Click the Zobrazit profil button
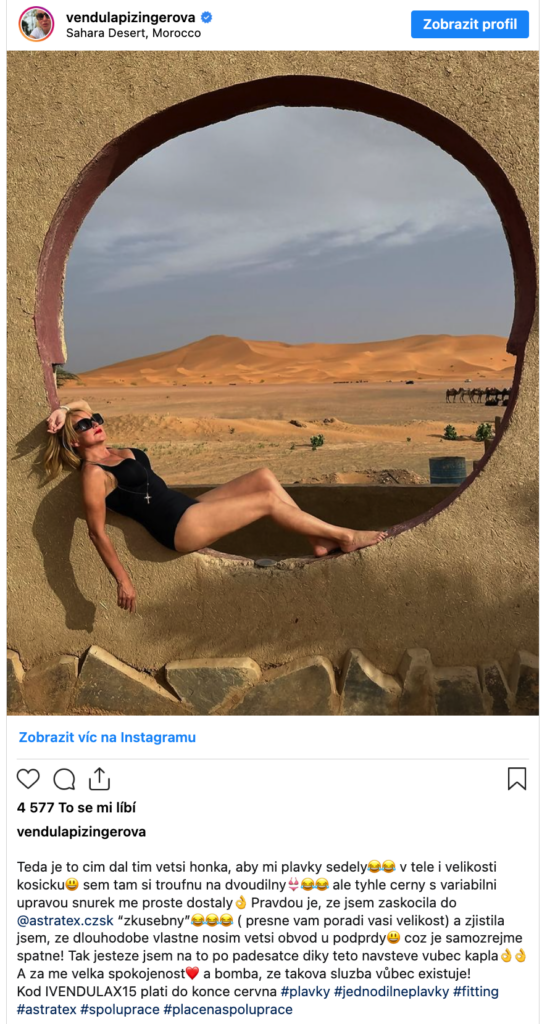Image resolution: width=542 pixels, height=1024 pixels. coord(470,24)
